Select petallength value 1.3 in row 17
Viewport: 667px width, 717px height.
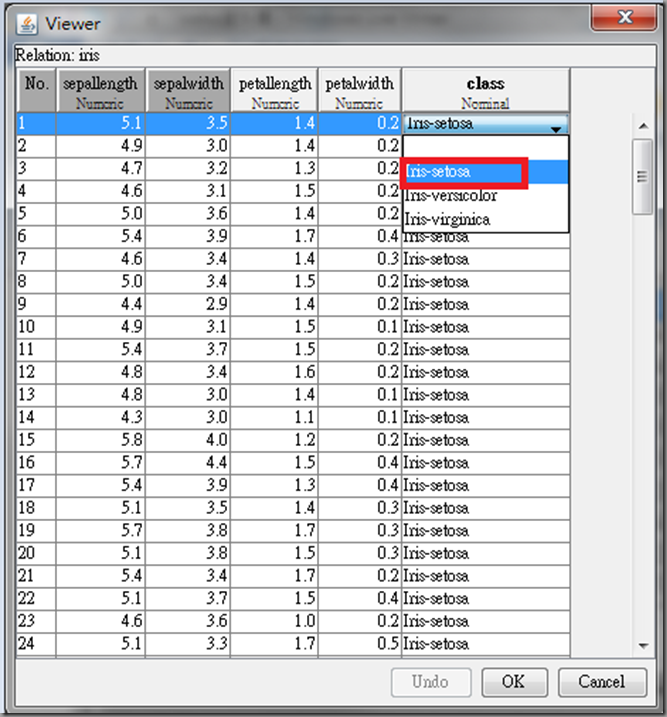pos(274,486)
